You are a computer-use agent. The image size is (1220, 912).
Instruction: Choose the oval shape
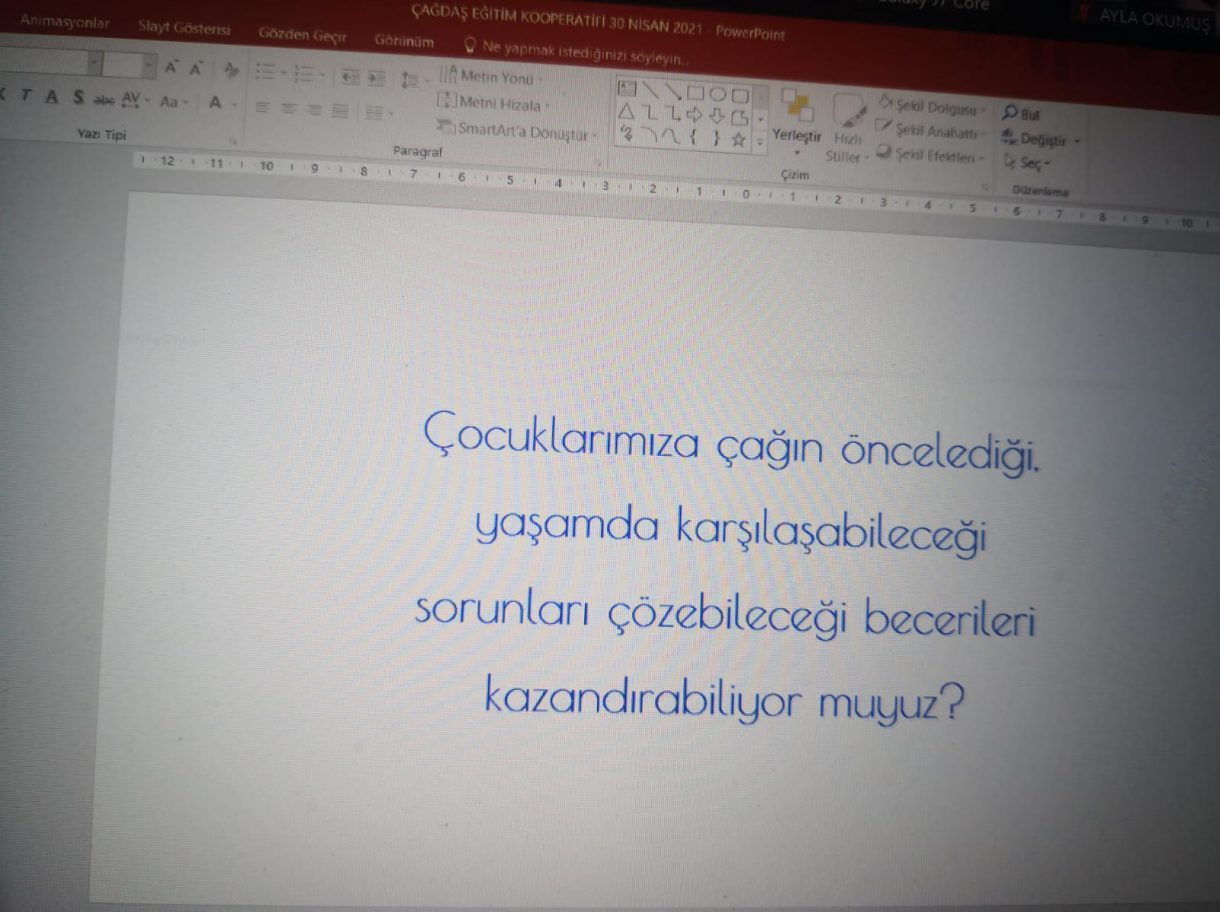(717, 94)
